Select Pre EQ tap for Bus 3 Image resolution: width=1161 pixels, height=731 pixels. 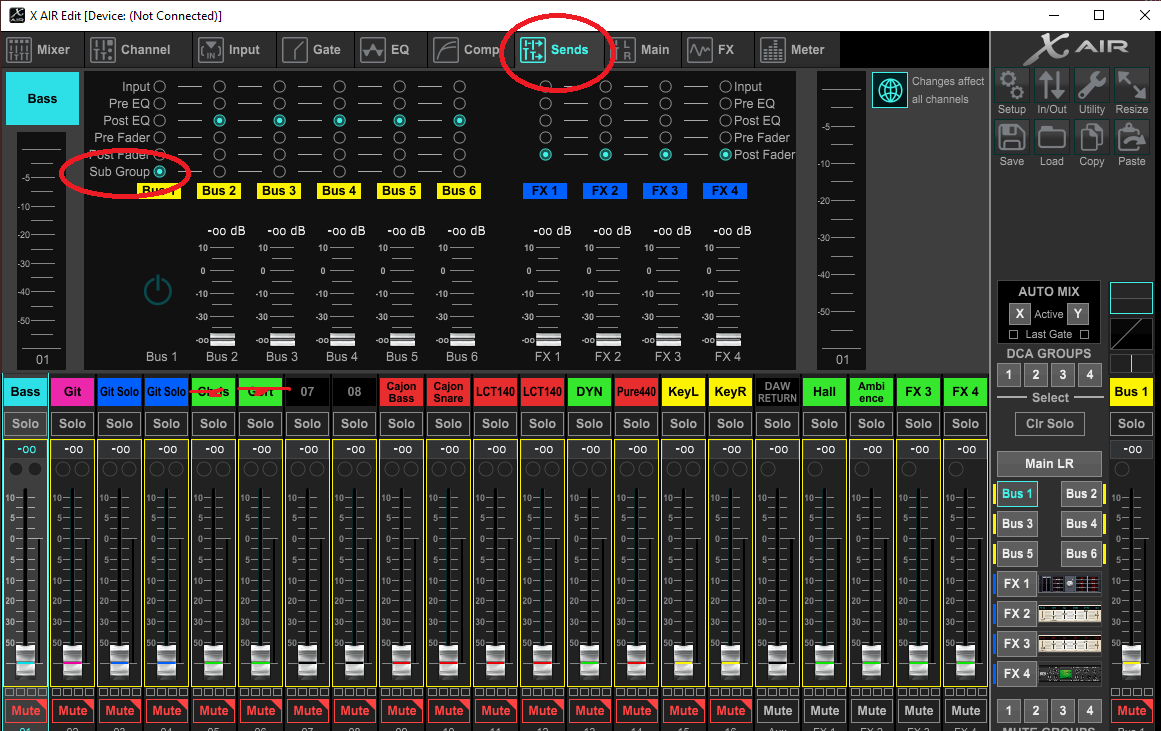click(x=280, y=104)
